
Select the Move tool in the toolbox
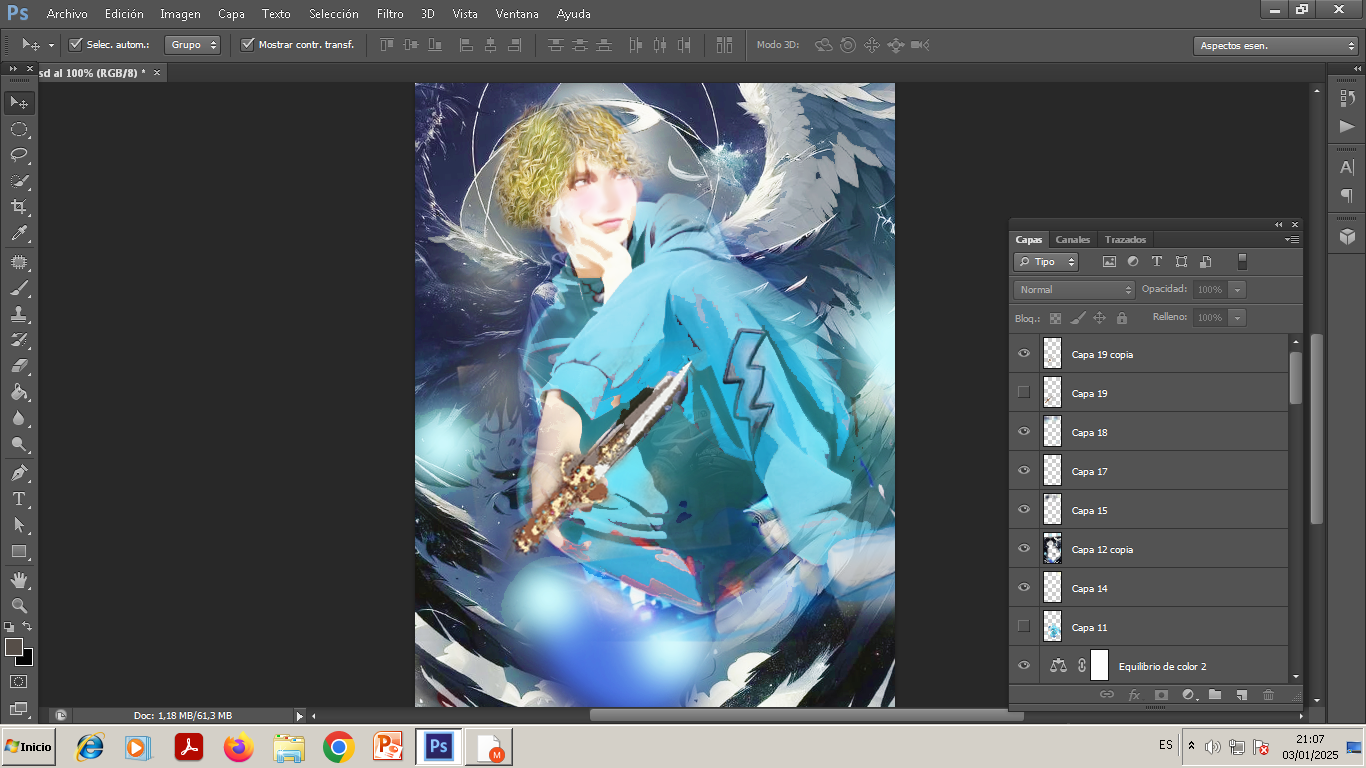[x=19, y=102]
